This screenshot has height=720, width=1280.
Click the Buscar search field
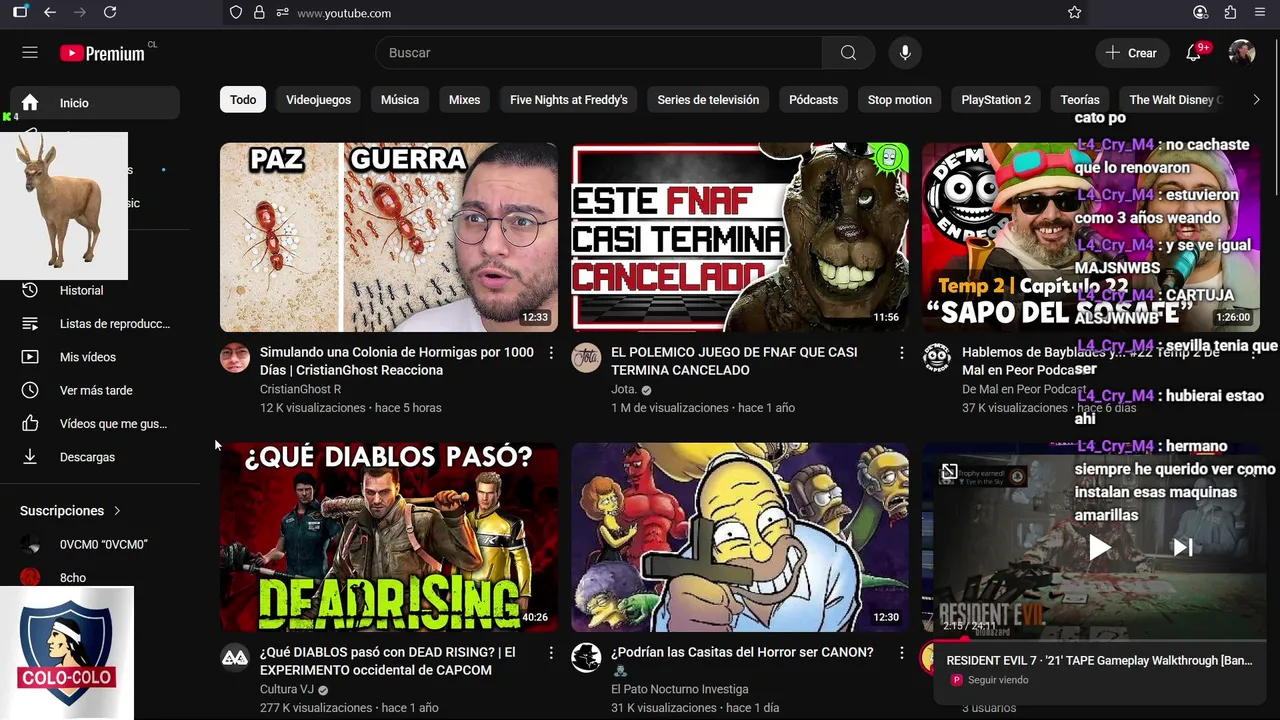(600, 53)
